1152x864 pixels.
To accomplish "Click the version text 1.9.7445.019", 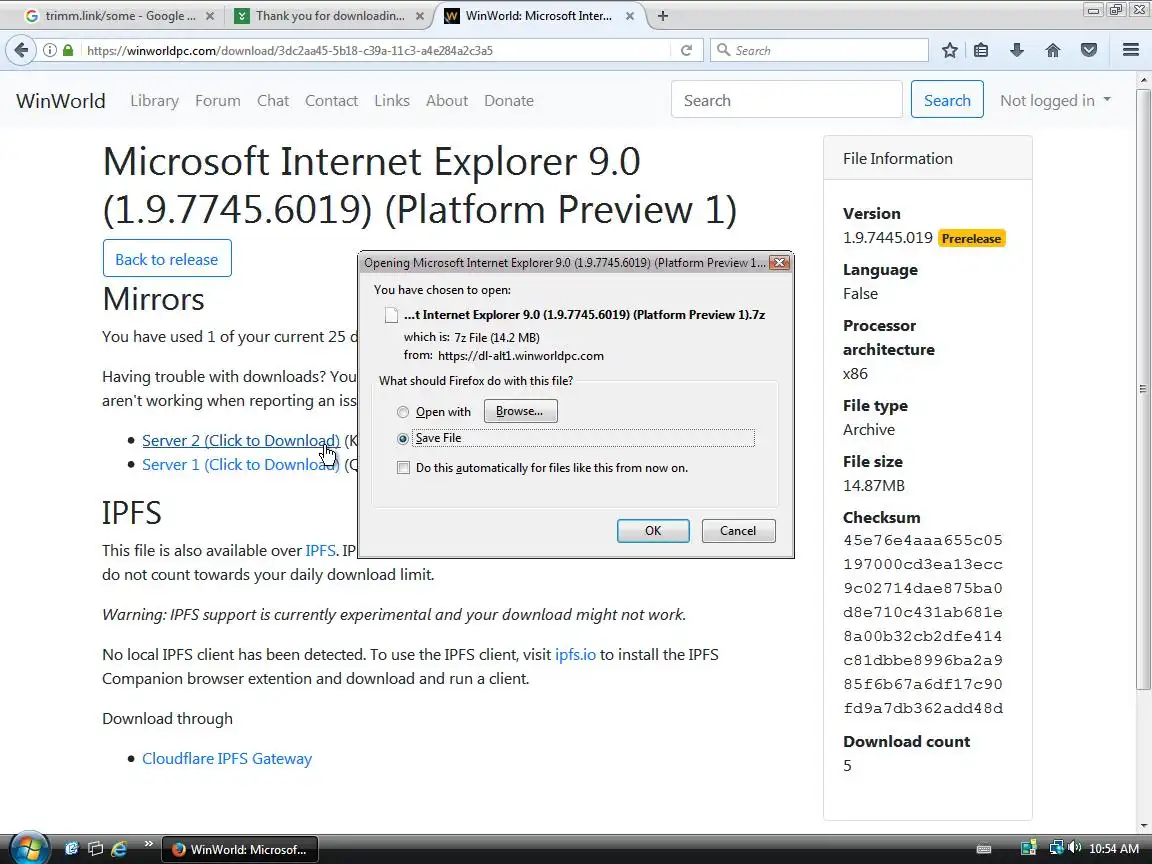I will 888,238.
